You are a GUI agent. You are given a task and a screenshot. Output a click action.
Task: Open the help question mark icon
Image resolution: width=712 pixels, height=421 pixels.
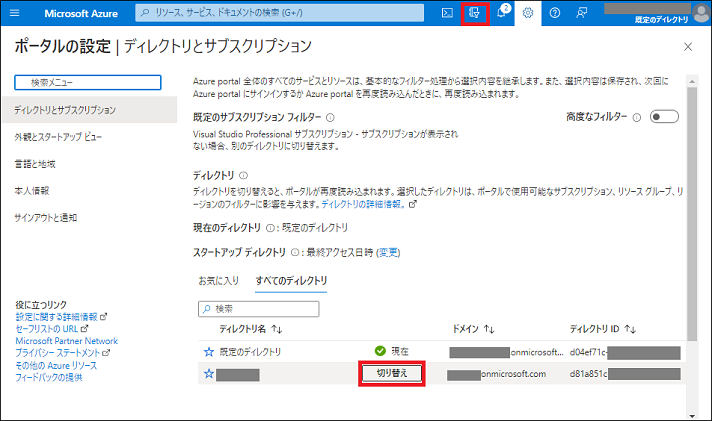click(555, 13)
